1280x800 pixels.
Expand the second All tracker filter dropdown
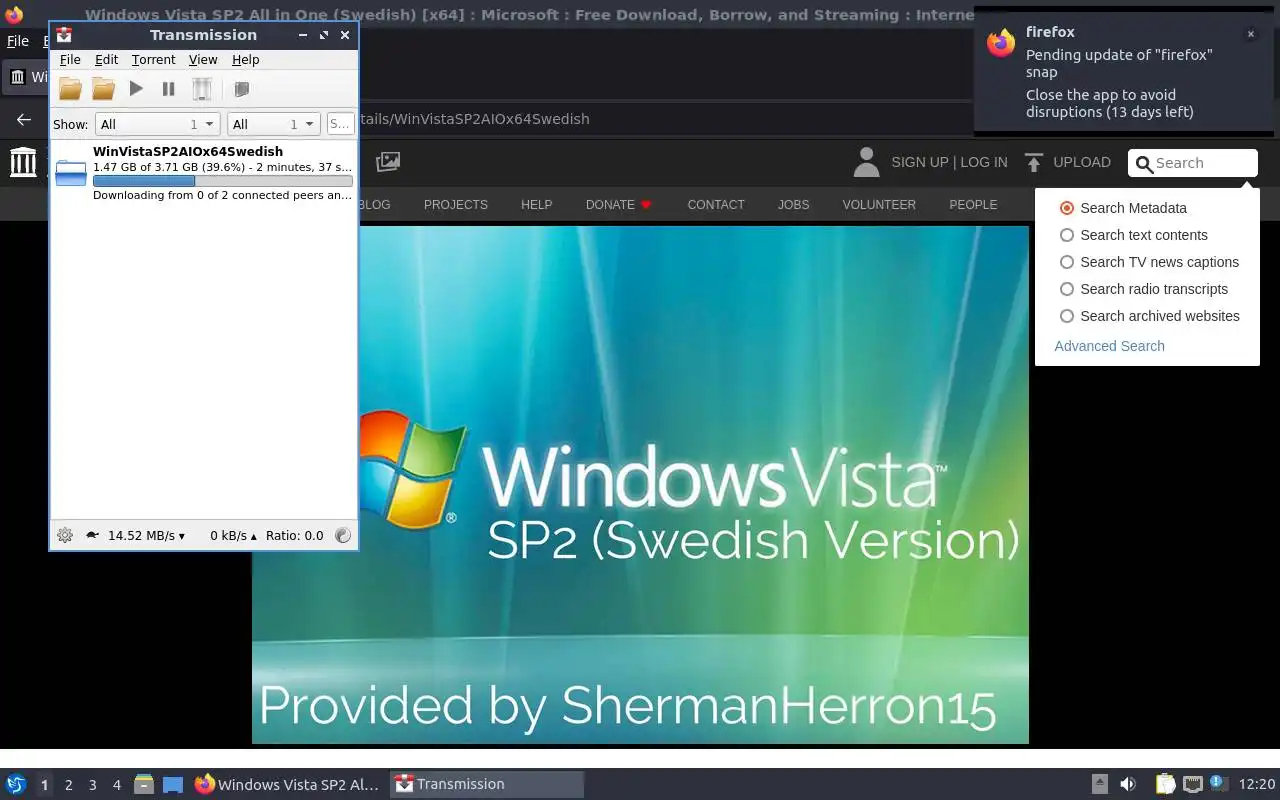tap(272, 124)
